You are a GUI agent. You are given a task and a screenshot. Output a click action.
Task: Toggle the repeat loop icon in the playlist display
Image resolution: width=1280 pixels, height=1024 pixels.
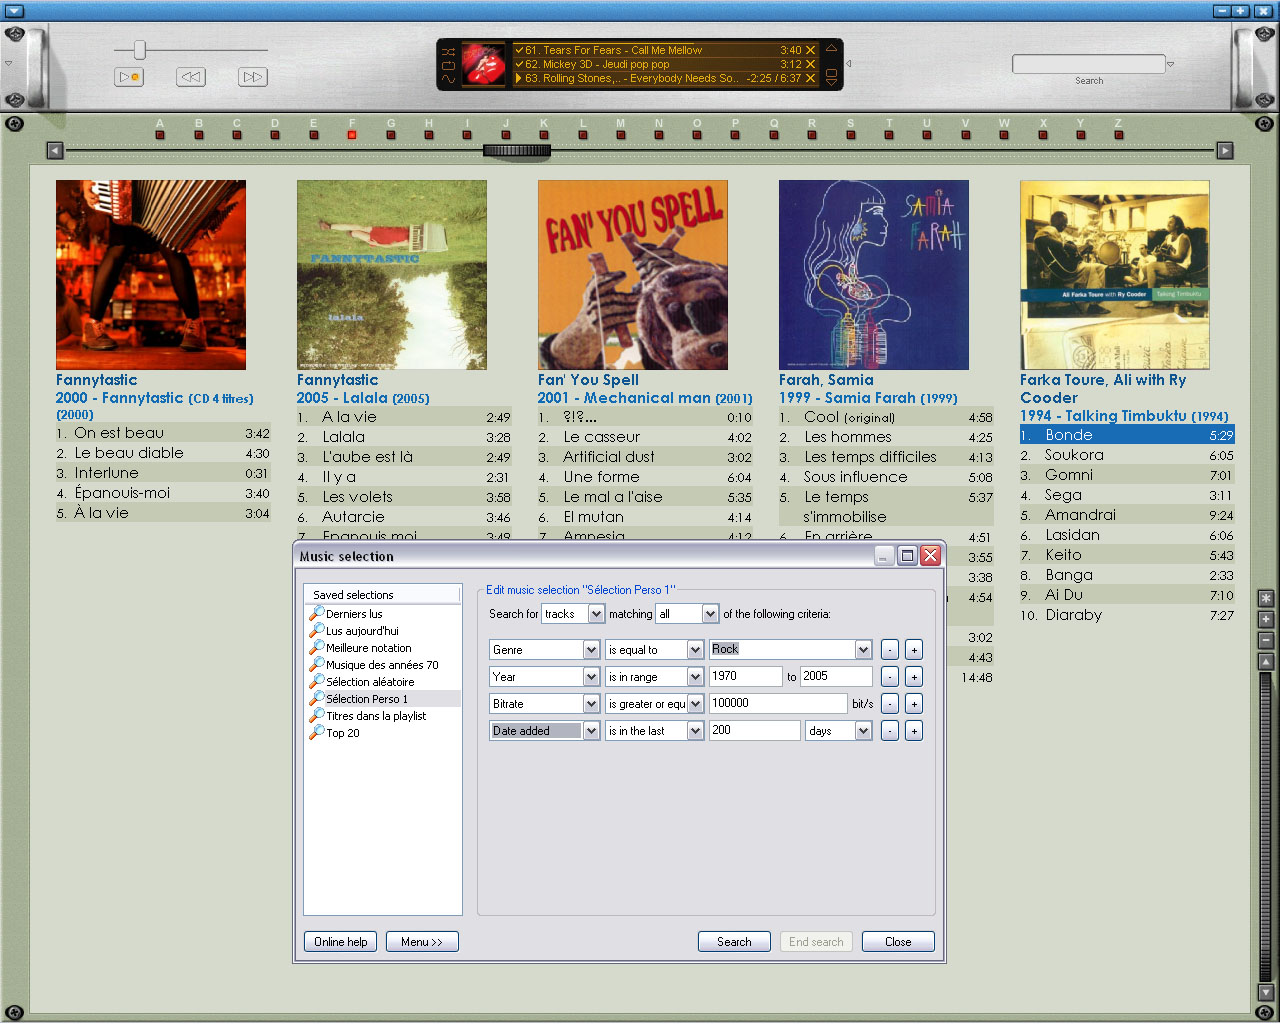(449, 65)
